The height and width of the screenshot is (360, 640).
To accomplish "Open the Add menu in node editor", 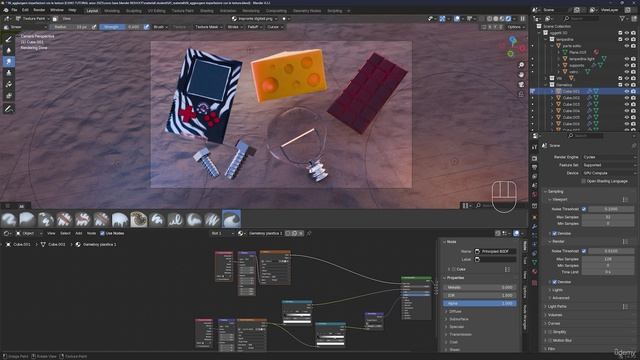I will [x=78, y=233].
